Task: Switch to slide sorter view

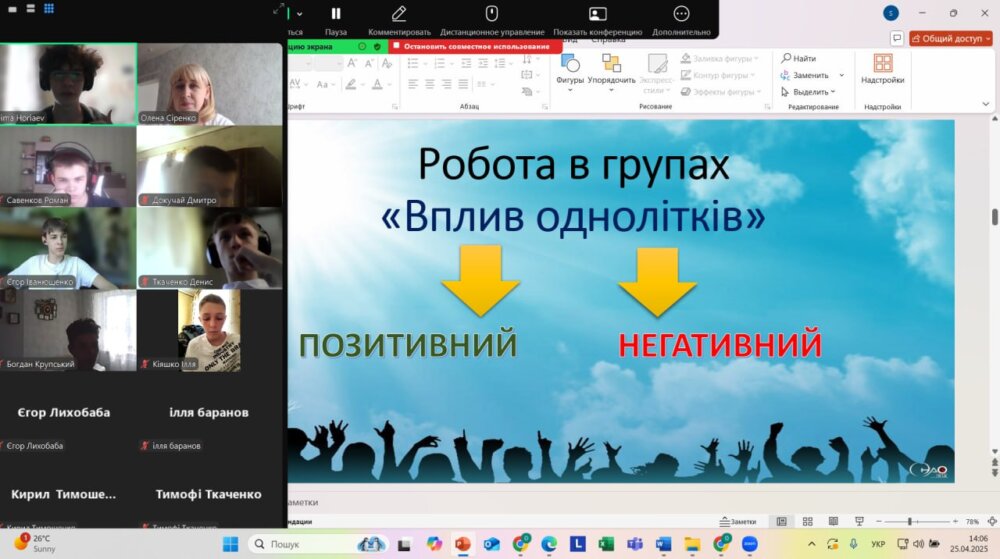Action: coord(807,521)
